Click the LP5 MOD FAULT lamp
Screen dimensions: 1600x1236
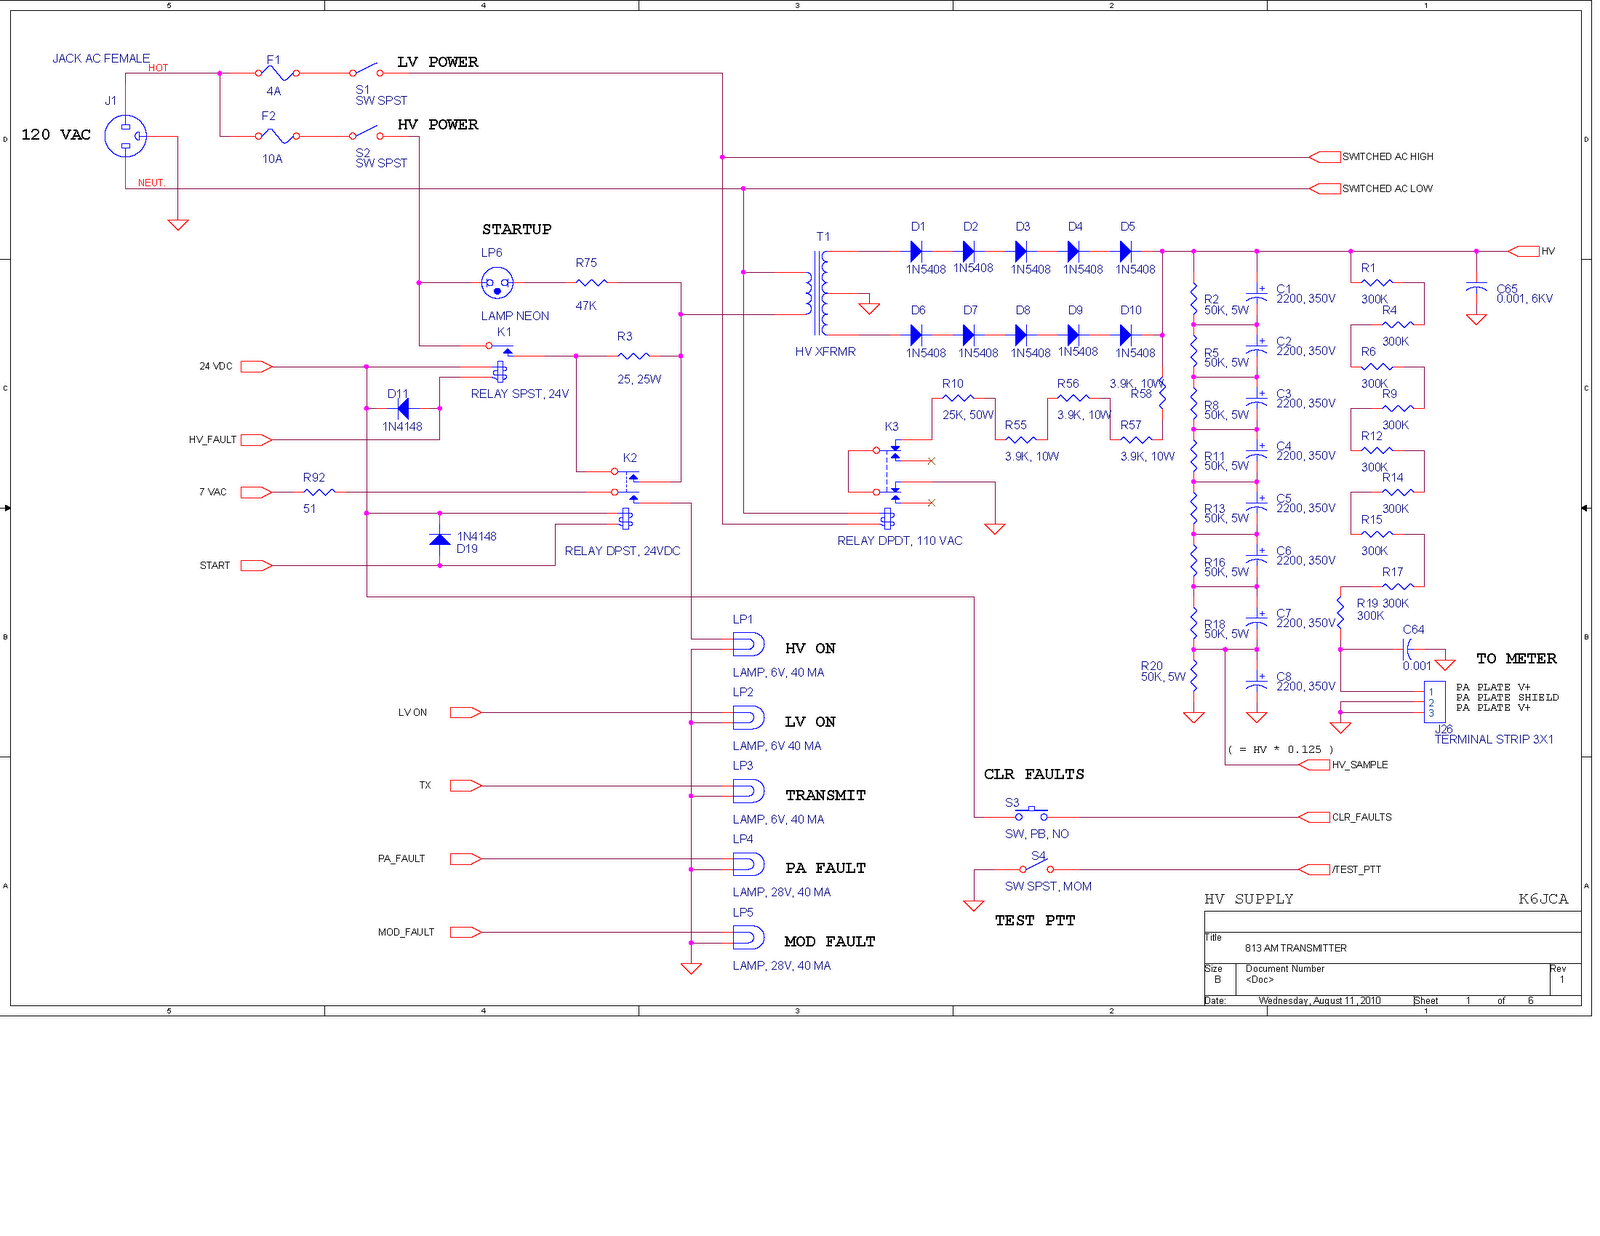[x=748, y=938]
